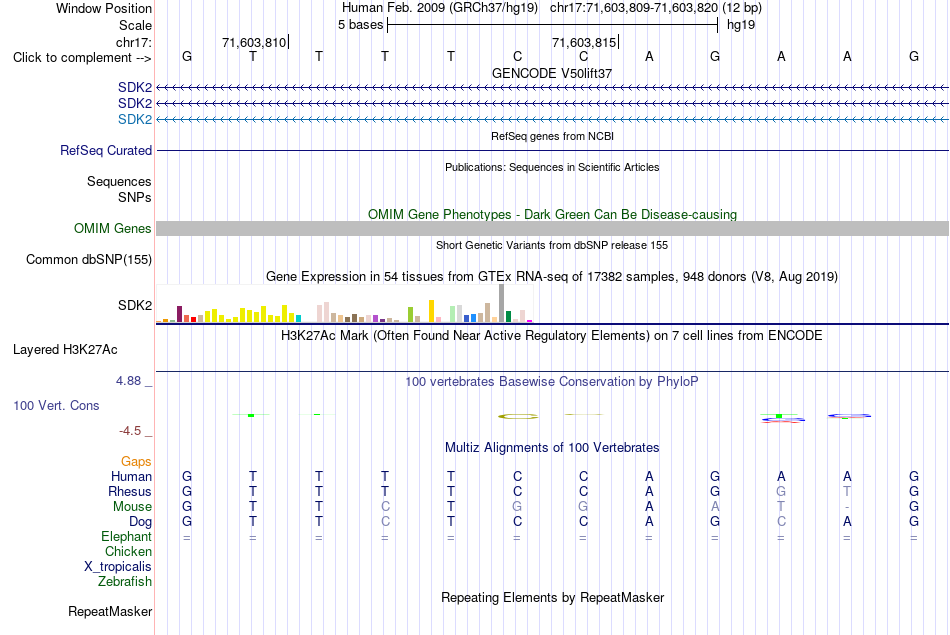950x635 pixels.
Task: Click the 4.88 conservation axis value
Action: coord(128,381)
